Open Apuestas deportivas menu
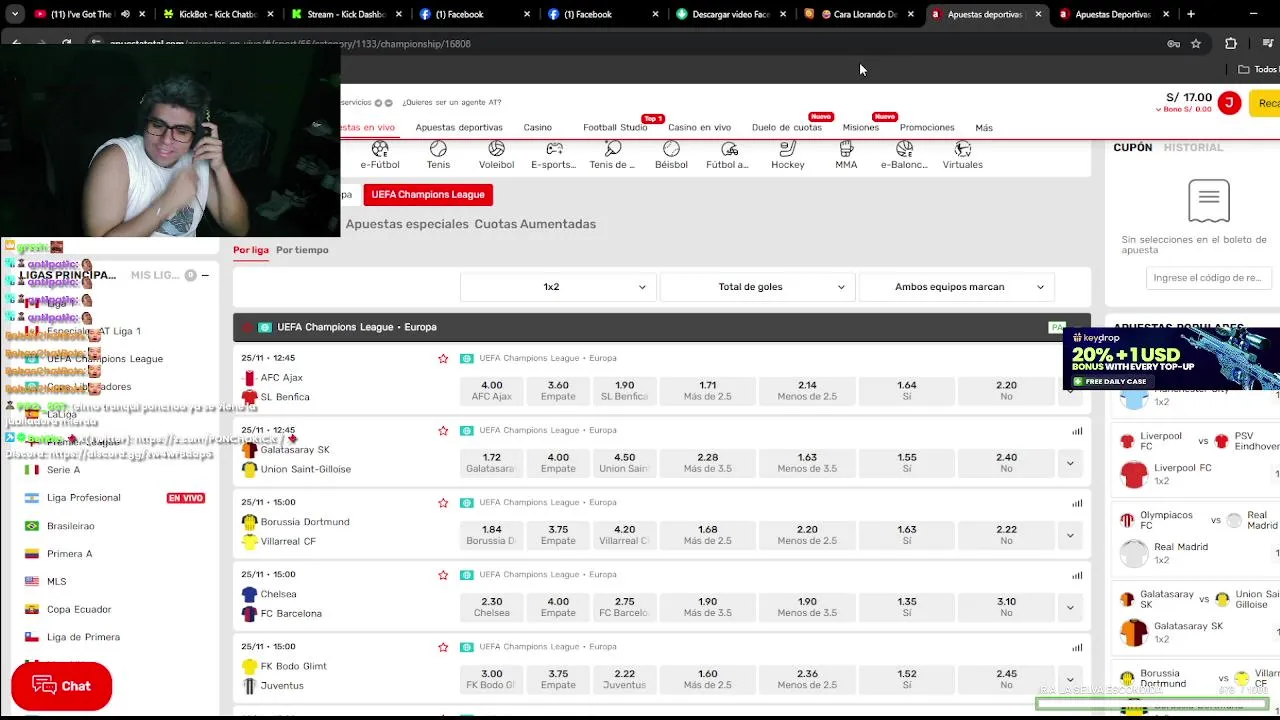Screen dimensions: 1280x720 (459, 128)
